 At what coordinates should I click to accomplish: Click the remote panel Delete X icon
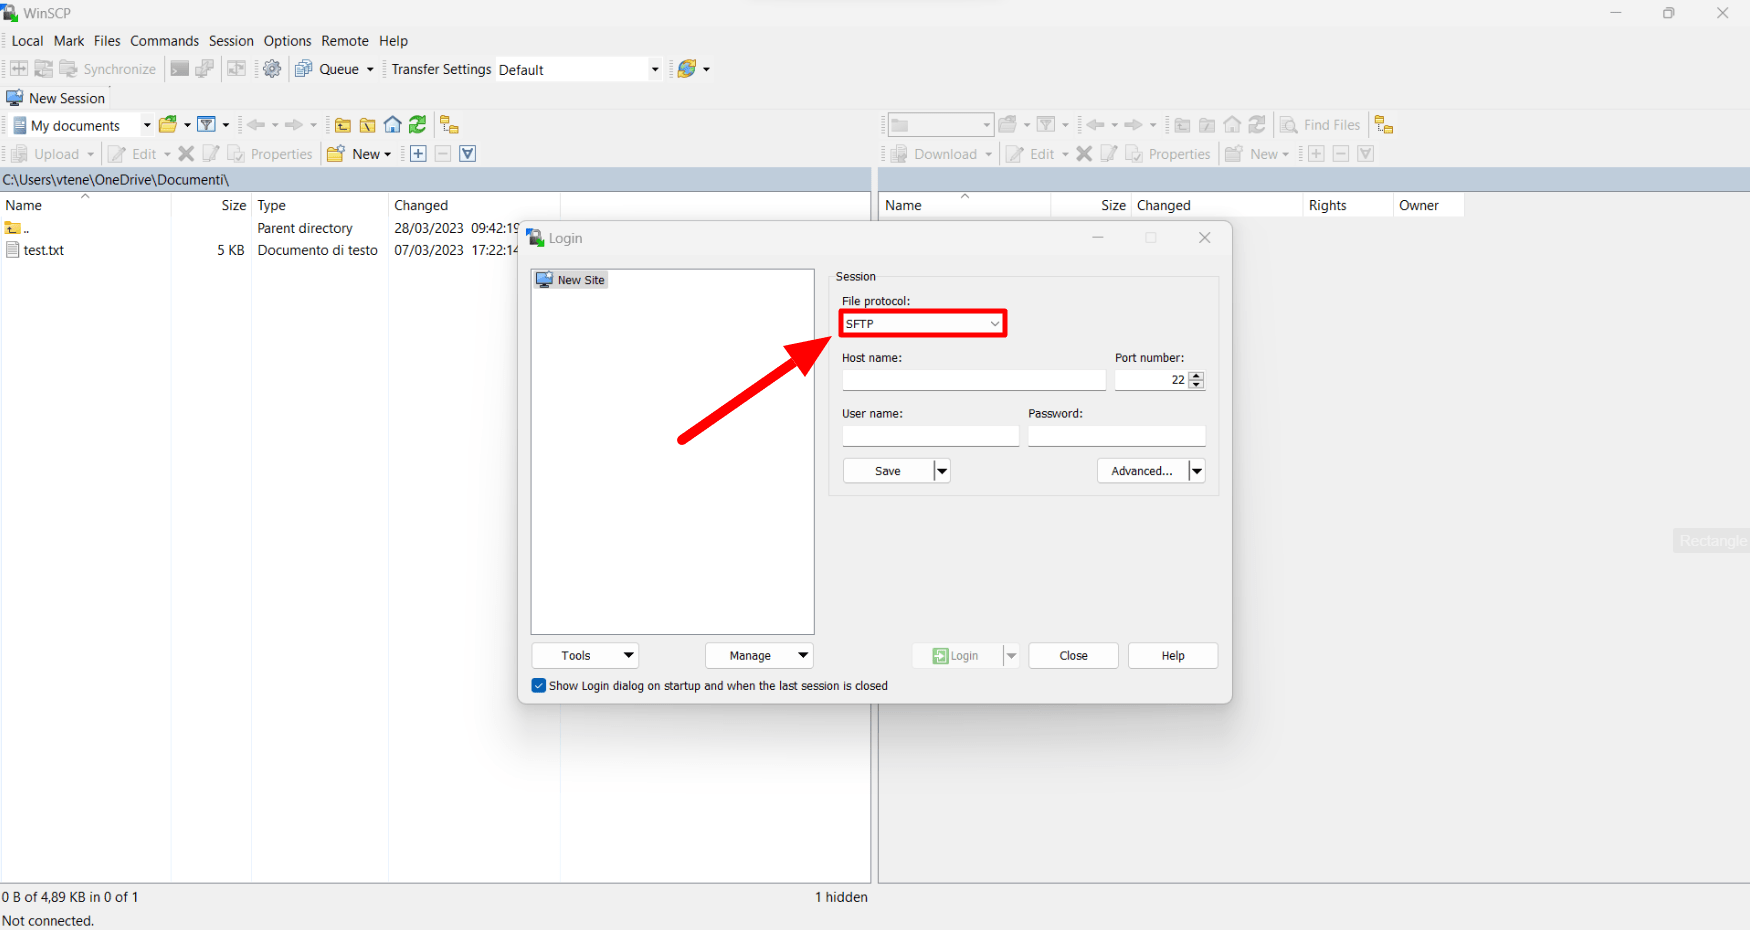[x=1084, y=154]
